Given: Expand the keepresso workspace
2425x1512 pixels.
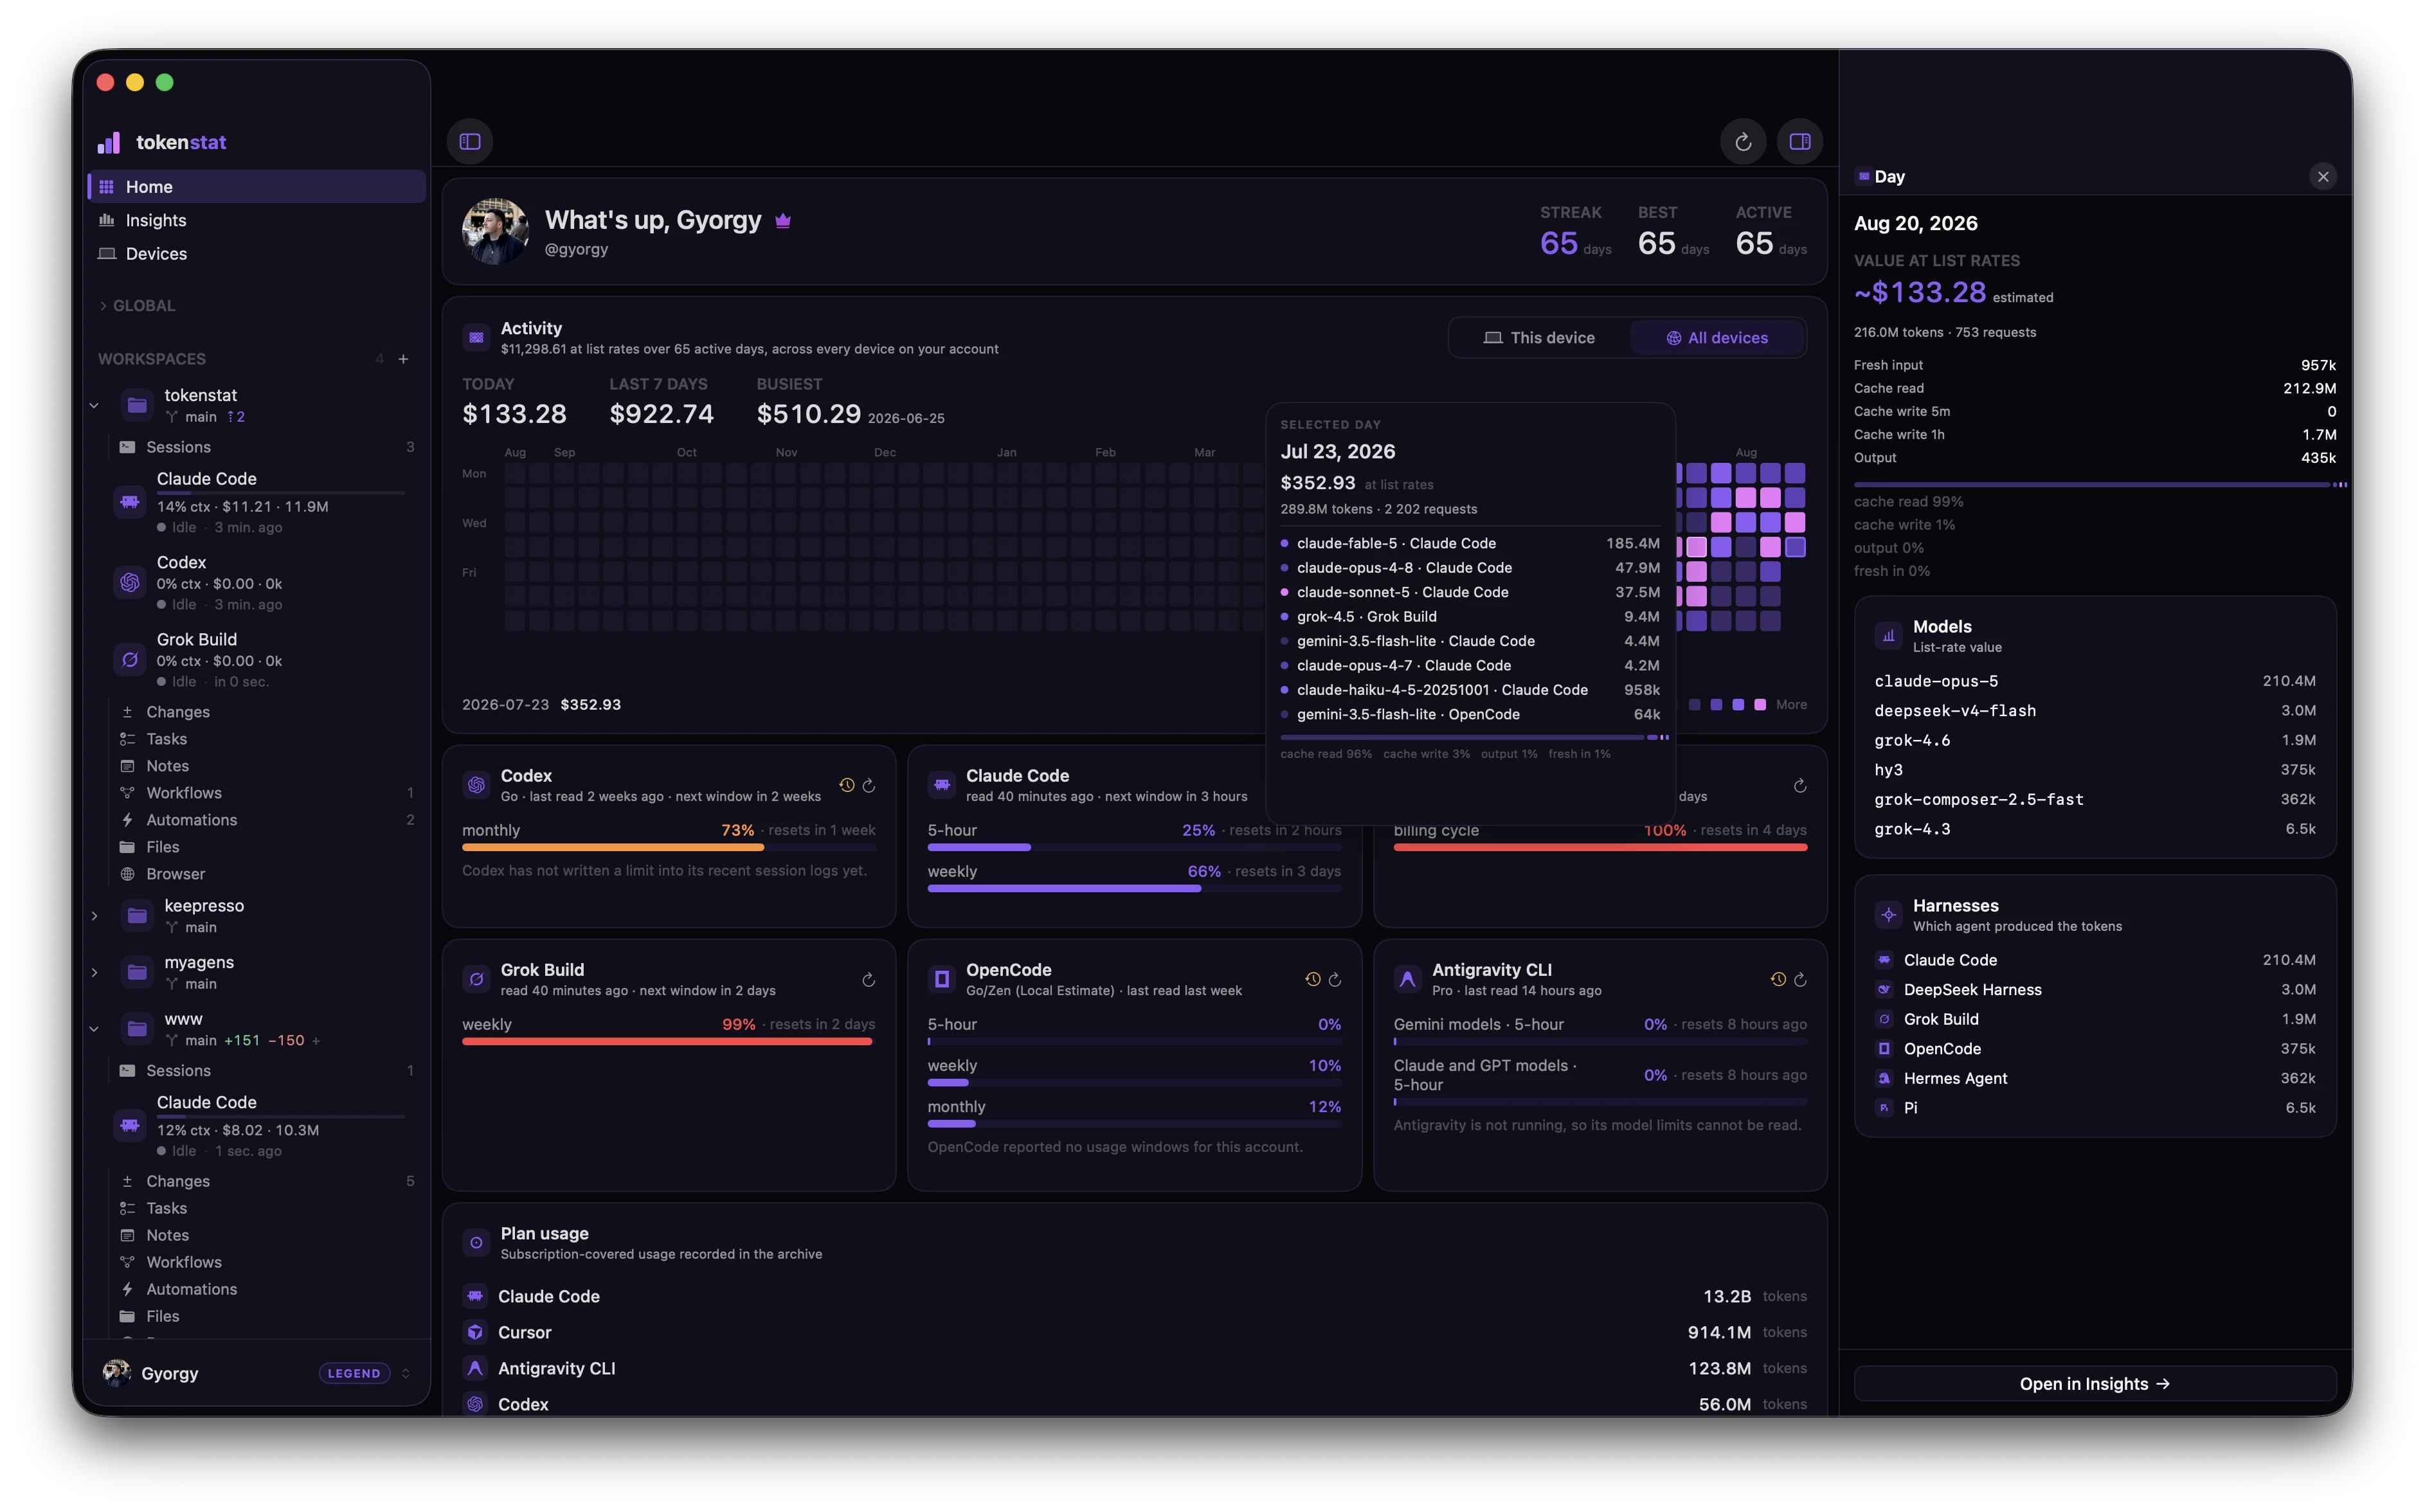Looking at the screenshot, I should (x=94, y=916).
